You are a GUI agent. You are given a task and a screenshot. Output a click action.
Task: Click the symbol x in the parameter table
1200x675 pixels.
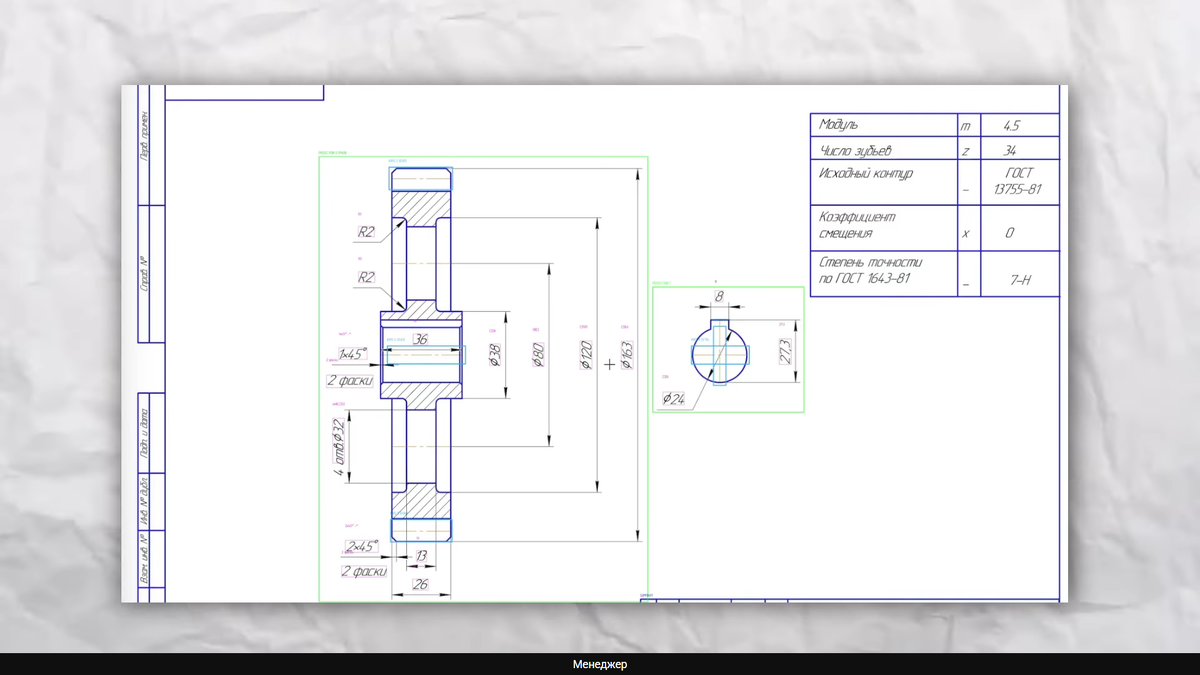pos(966,233)
